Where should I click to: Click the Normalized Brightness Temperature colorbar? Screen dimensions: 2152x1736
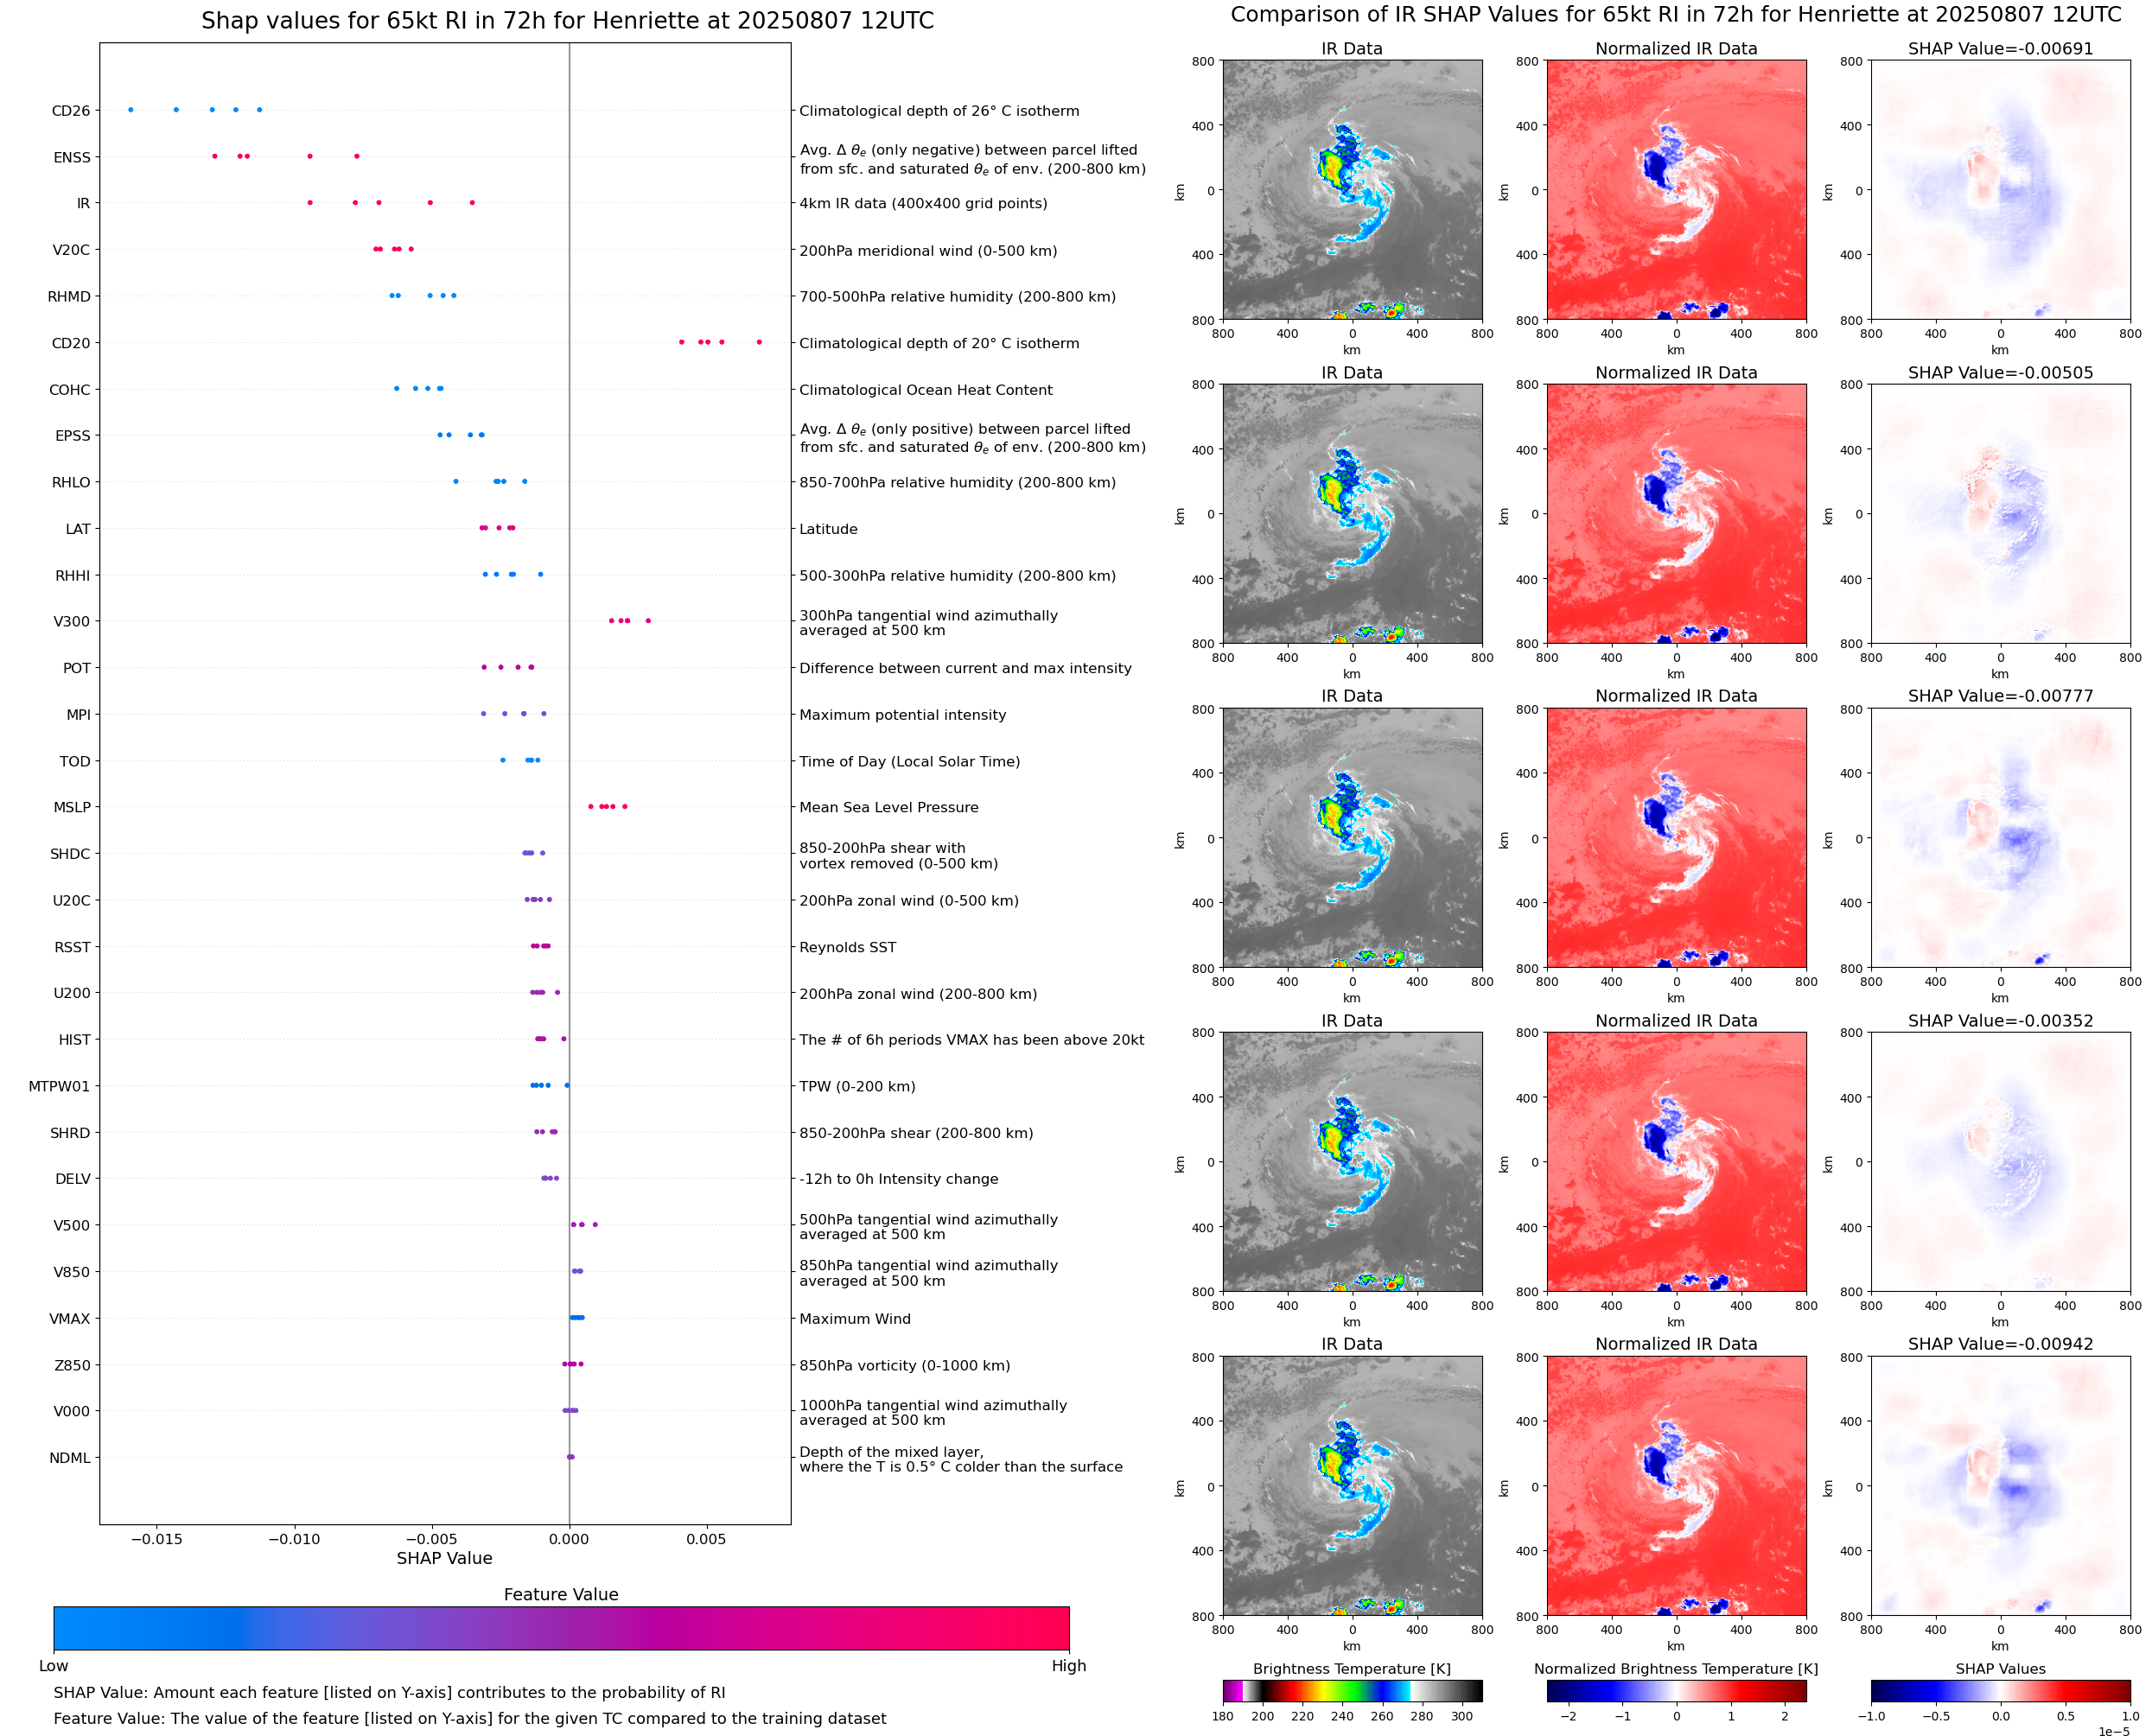[x=1676, y=1690]
